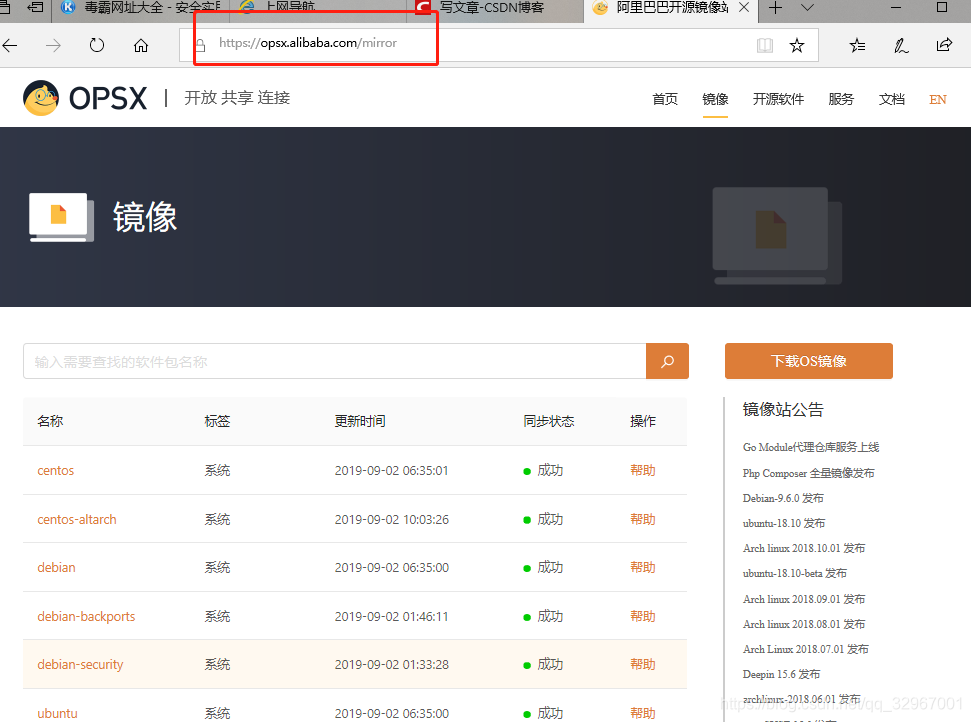Click 帮助 in the debian row
The width and height of the screenshot is (971, 722).
tap(643, 567)
